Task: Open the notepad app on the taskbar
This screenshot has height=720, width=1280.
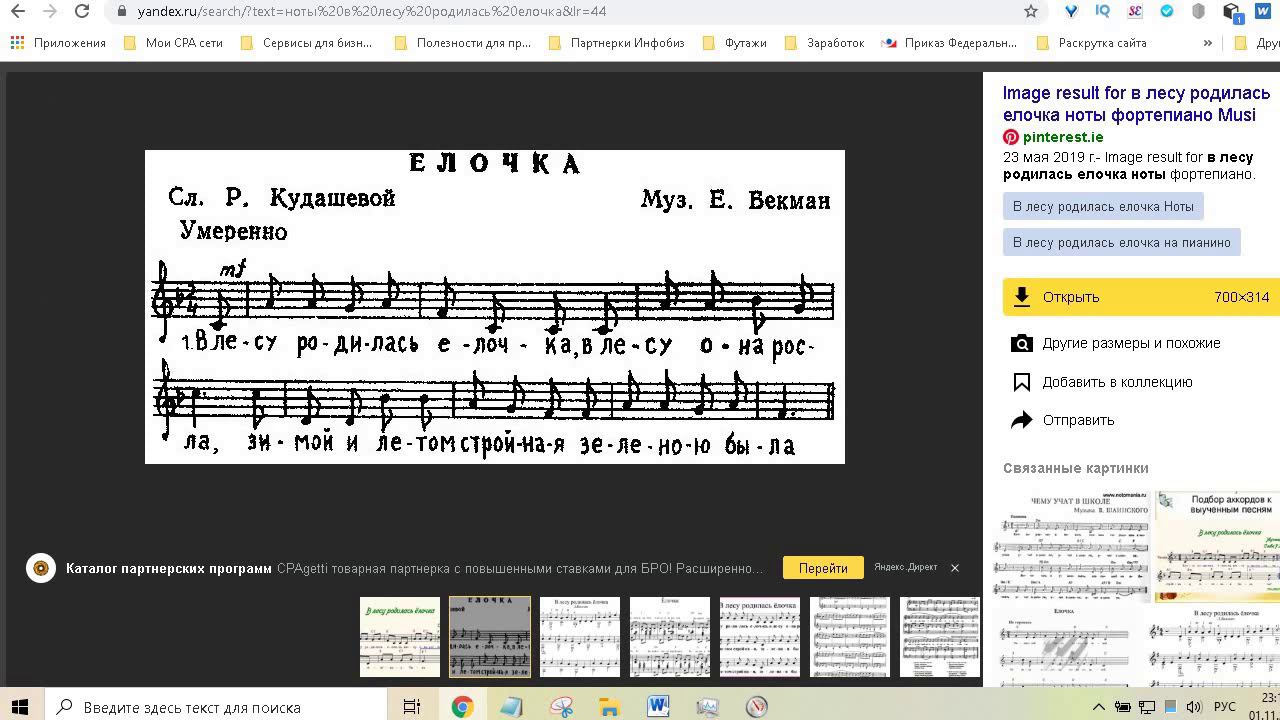Action: tap(511, 707)
